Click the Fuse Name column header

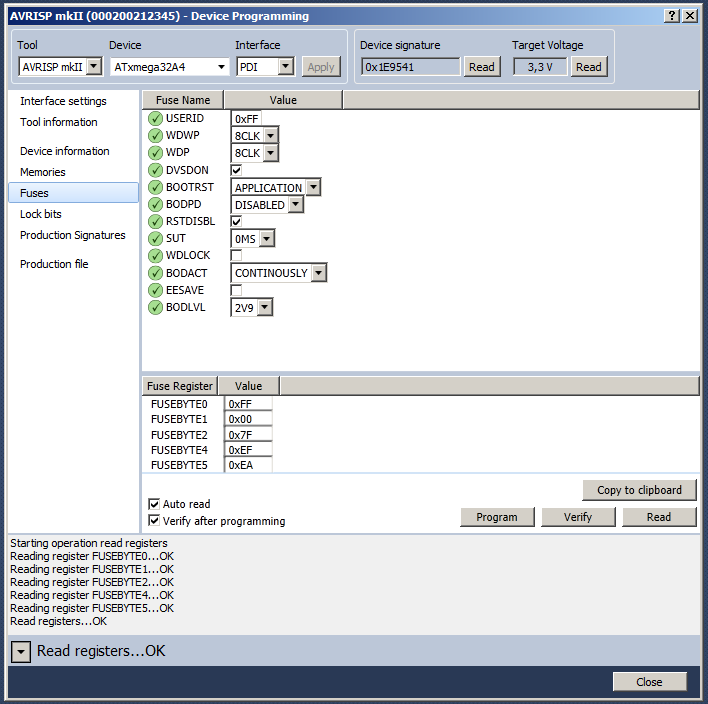coord(183,100)
